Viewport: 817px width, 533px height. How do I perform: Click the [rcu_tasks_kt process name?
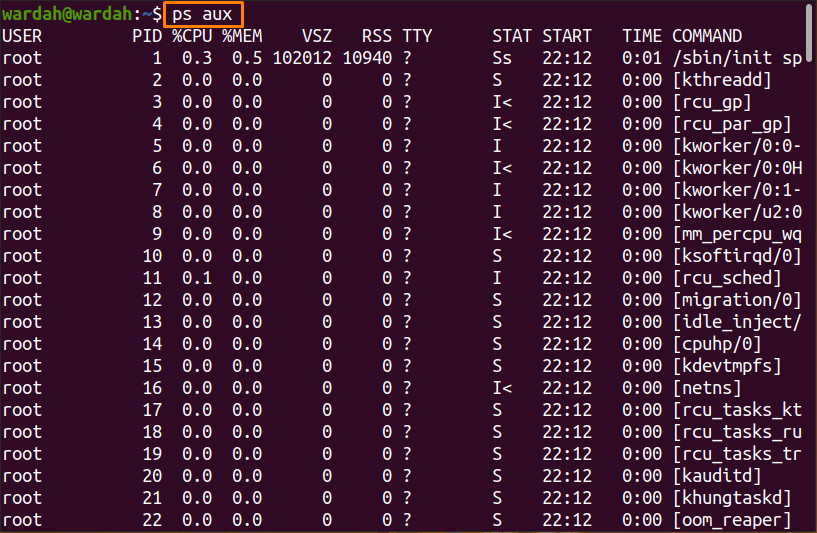click(737, 410)
